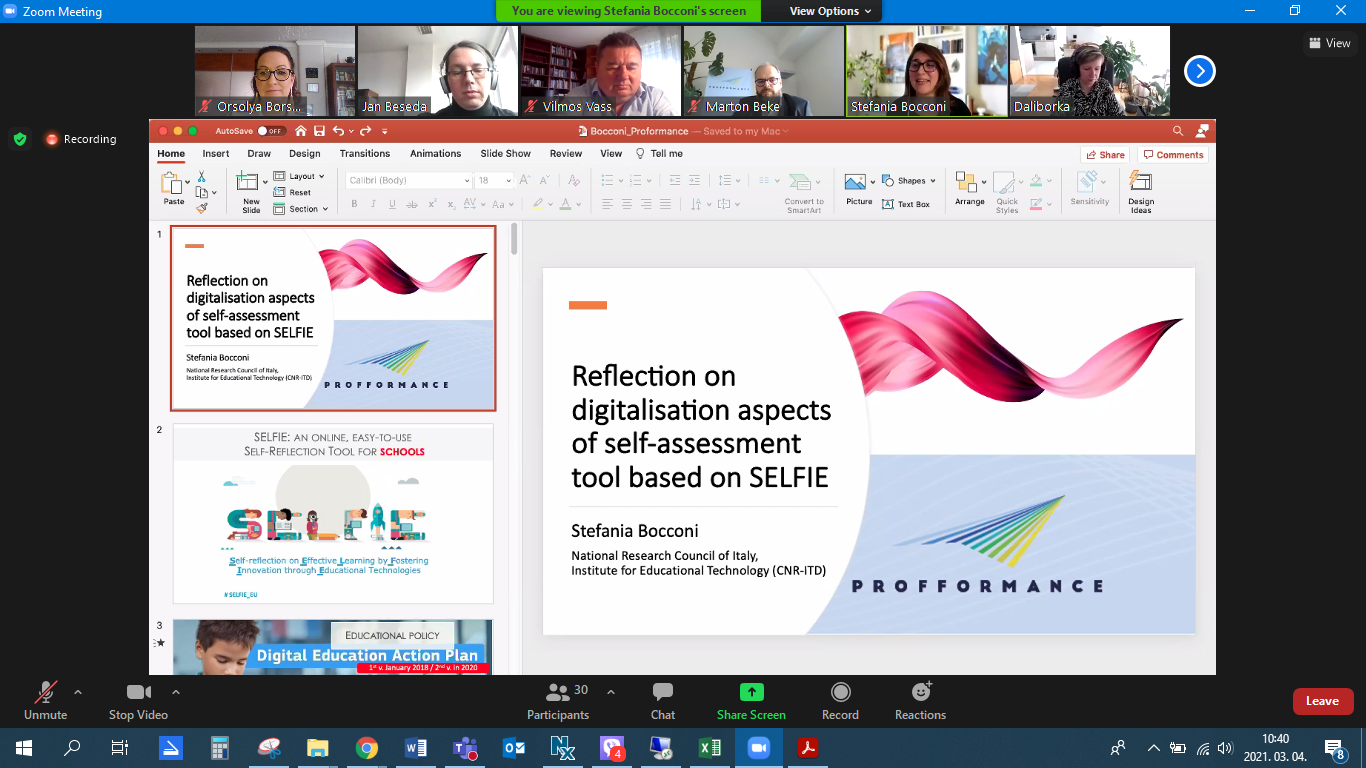Click the red Leave button
This screenshot has width=1366, height=768.
(x=1322, y=701)
